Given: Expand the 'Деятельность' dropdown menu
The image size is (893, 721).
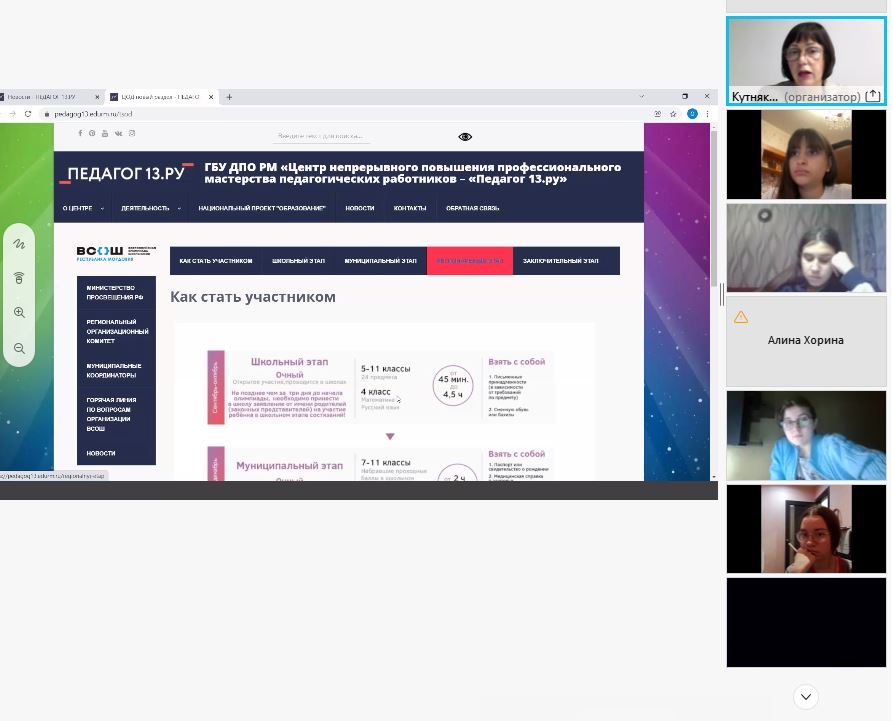Looking at the screenshot, I should point(151,208).
